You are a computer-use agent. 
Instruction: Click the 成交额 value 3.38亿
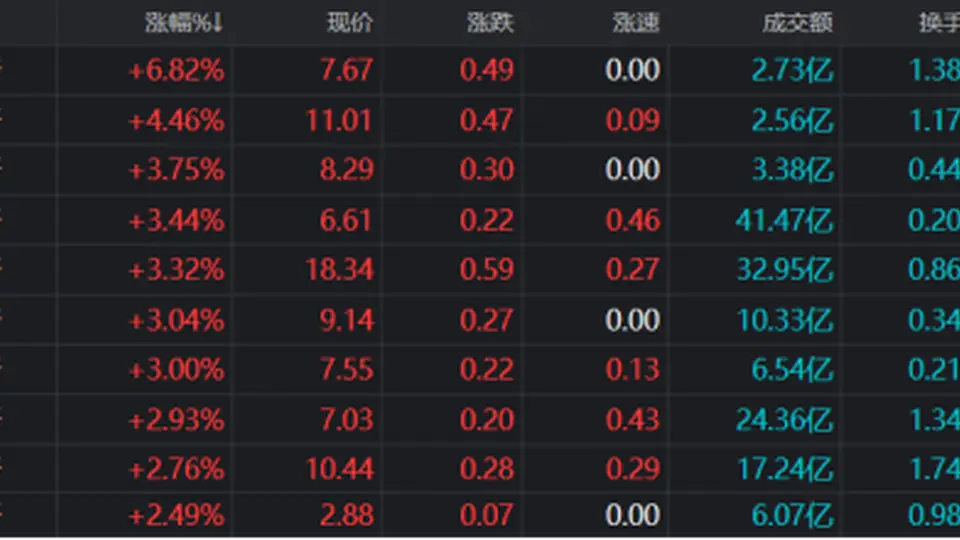click(792, 169)
